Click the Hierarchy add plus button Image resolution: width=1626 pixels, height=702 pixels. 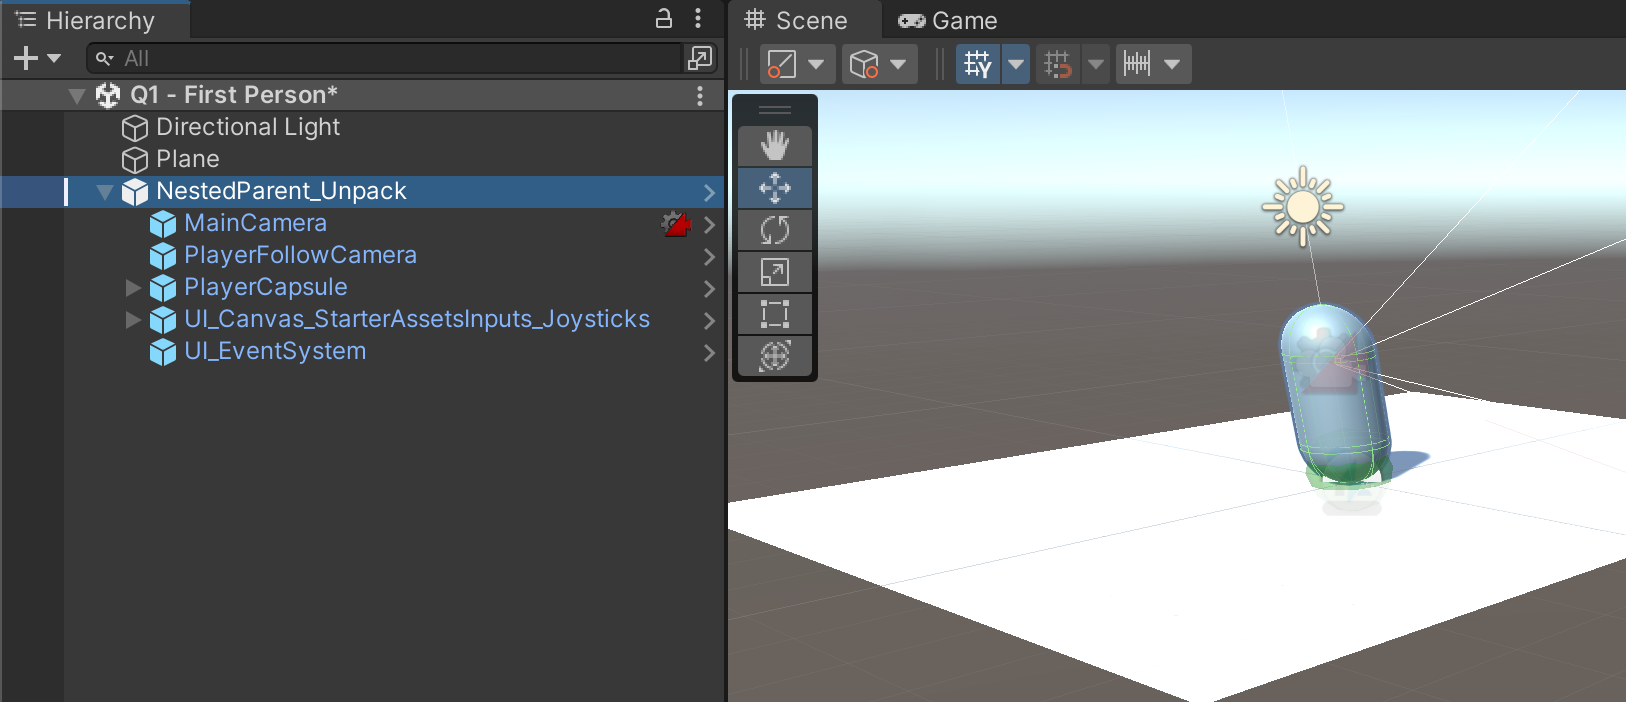tap(26, 59)
